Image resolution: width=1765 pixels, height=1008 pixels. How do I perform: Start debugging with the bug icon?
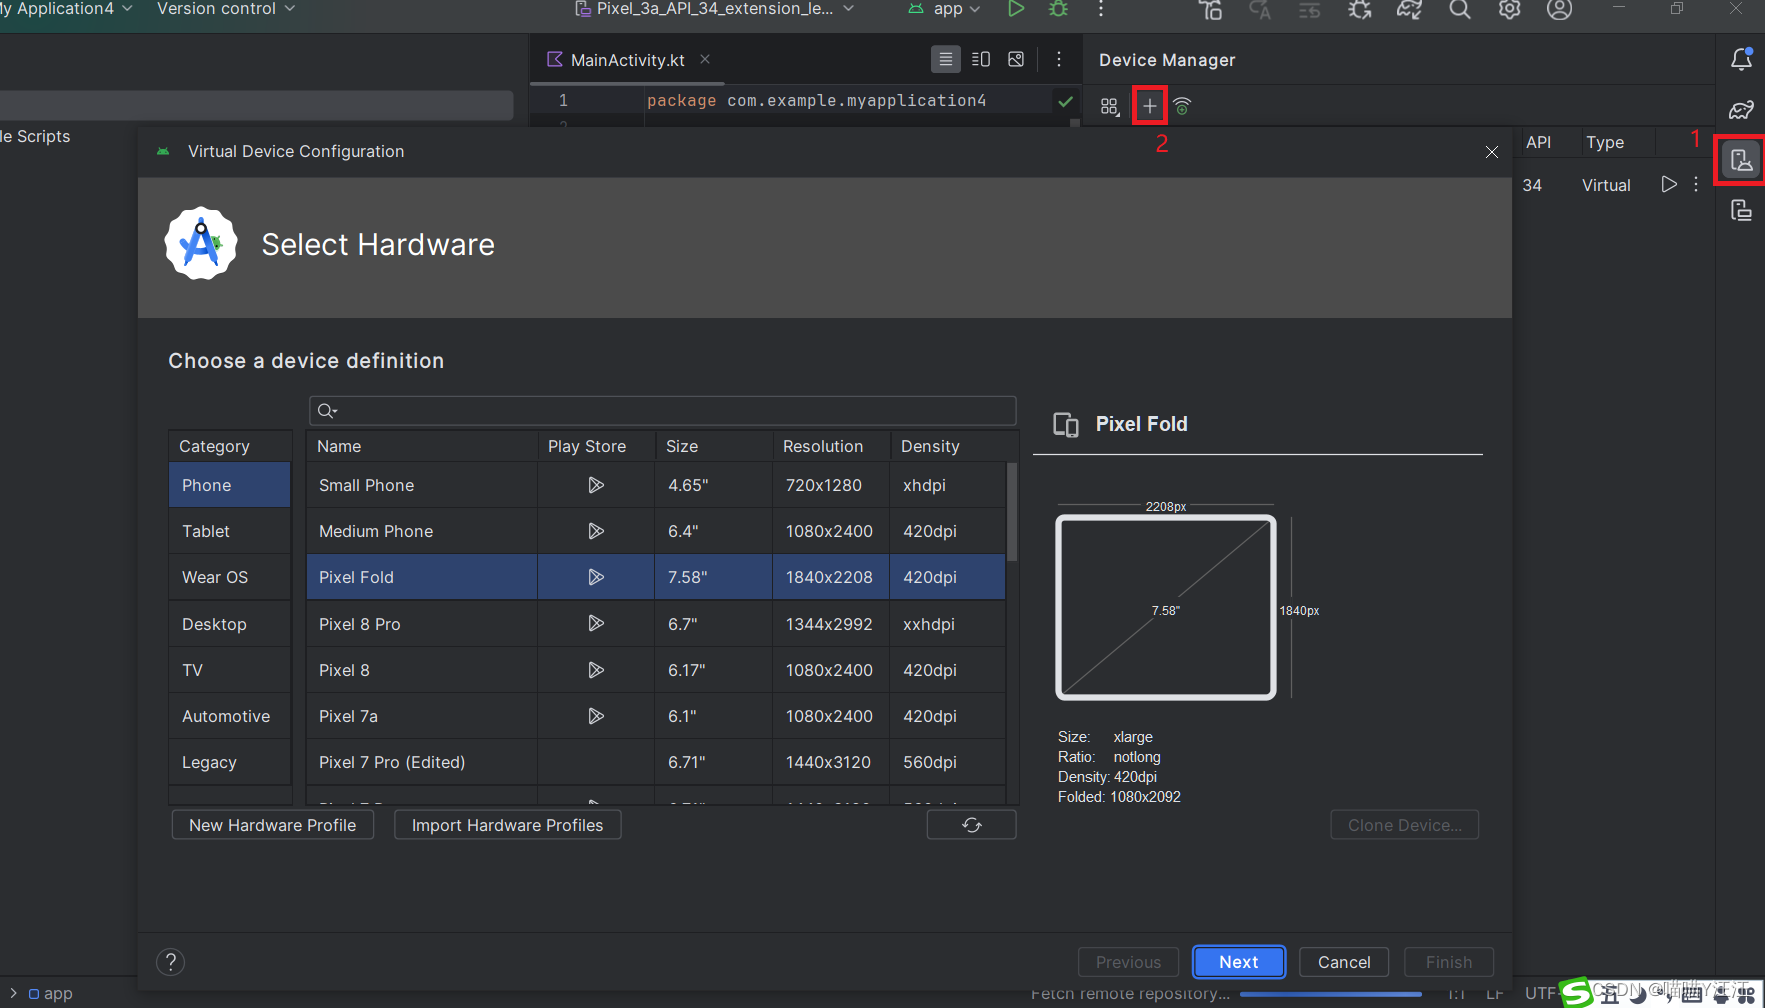tap(1058, 9)
